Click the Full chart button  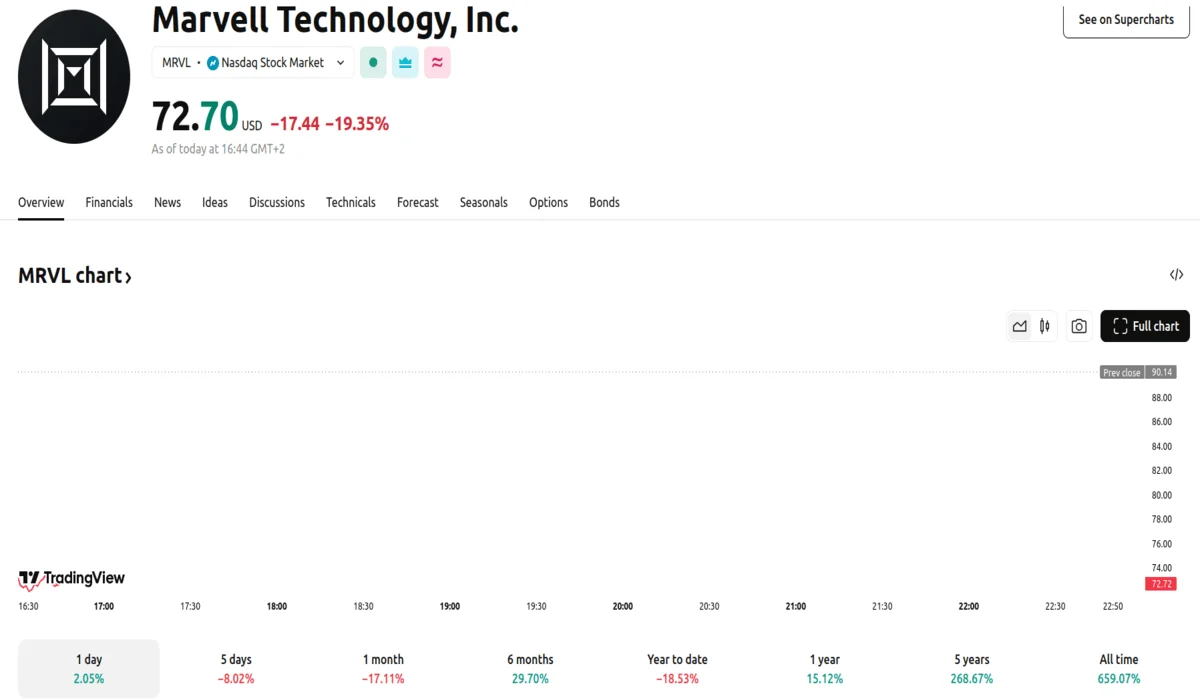(x=1145, y=326)
